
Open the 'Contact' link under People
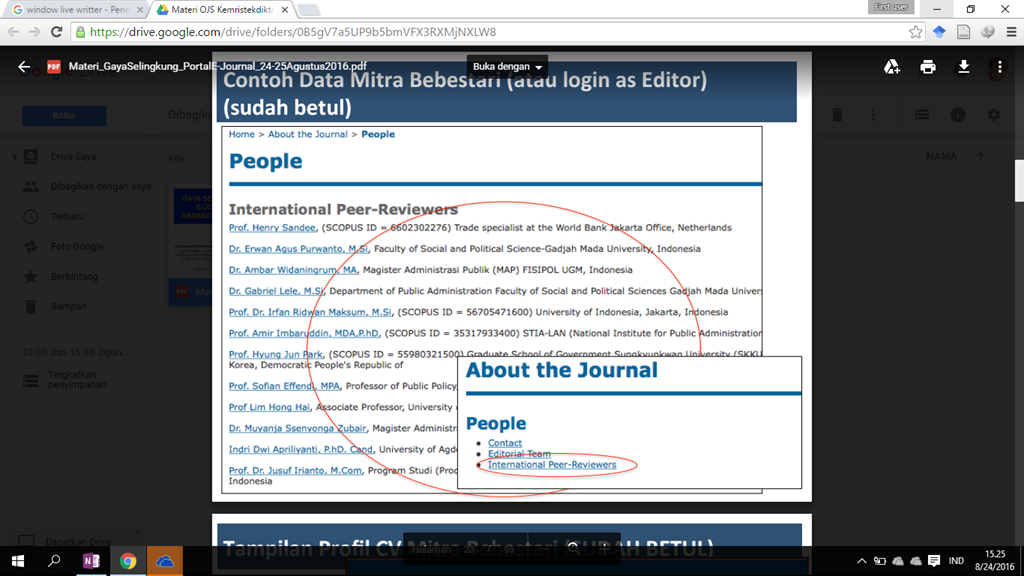click(x=505, y=443)
